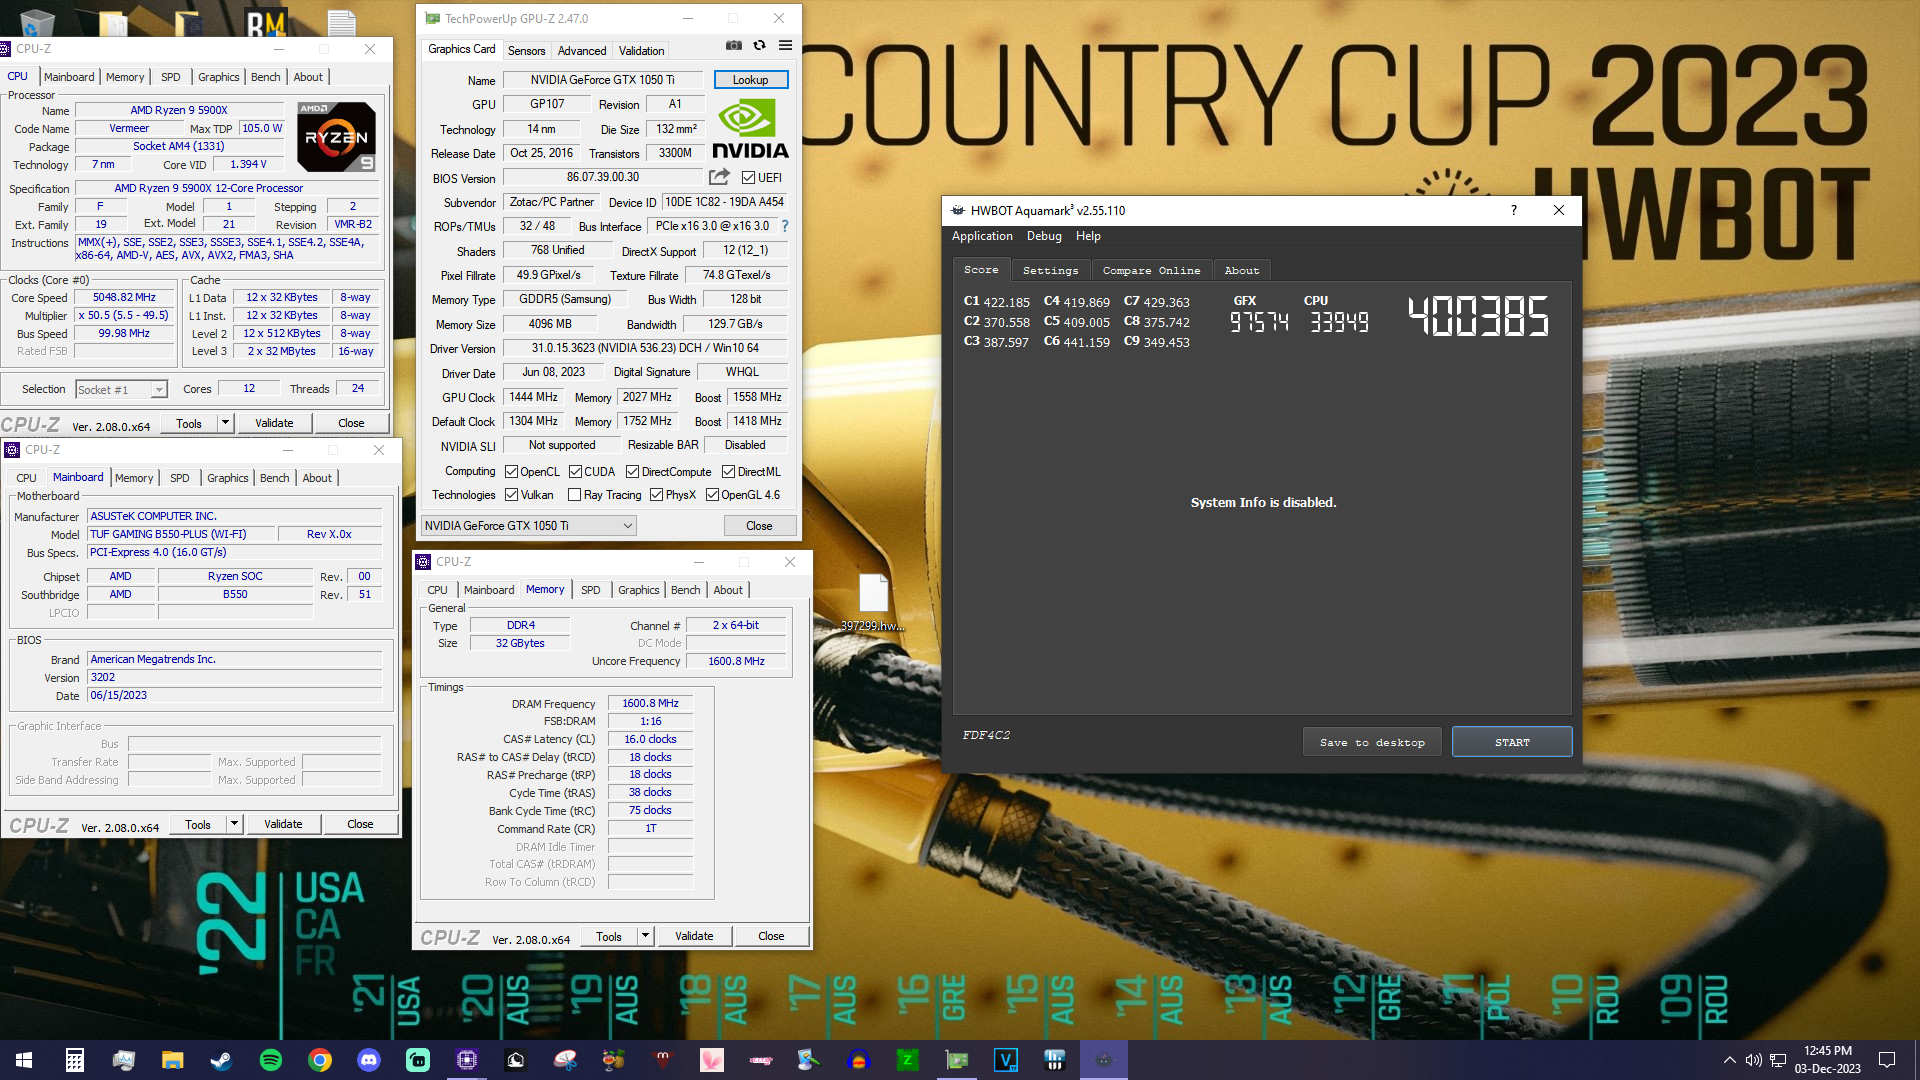
Task: Open the Socket #1 selection dropdown
Action: (x=121, y=390)
